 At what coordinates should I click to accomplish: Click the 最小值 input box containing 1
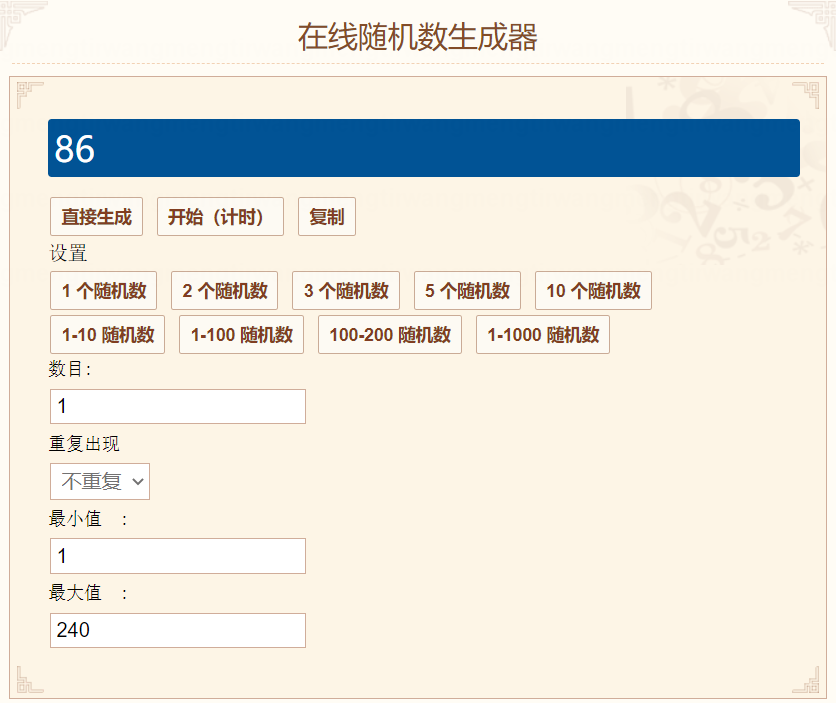(177, 556)
